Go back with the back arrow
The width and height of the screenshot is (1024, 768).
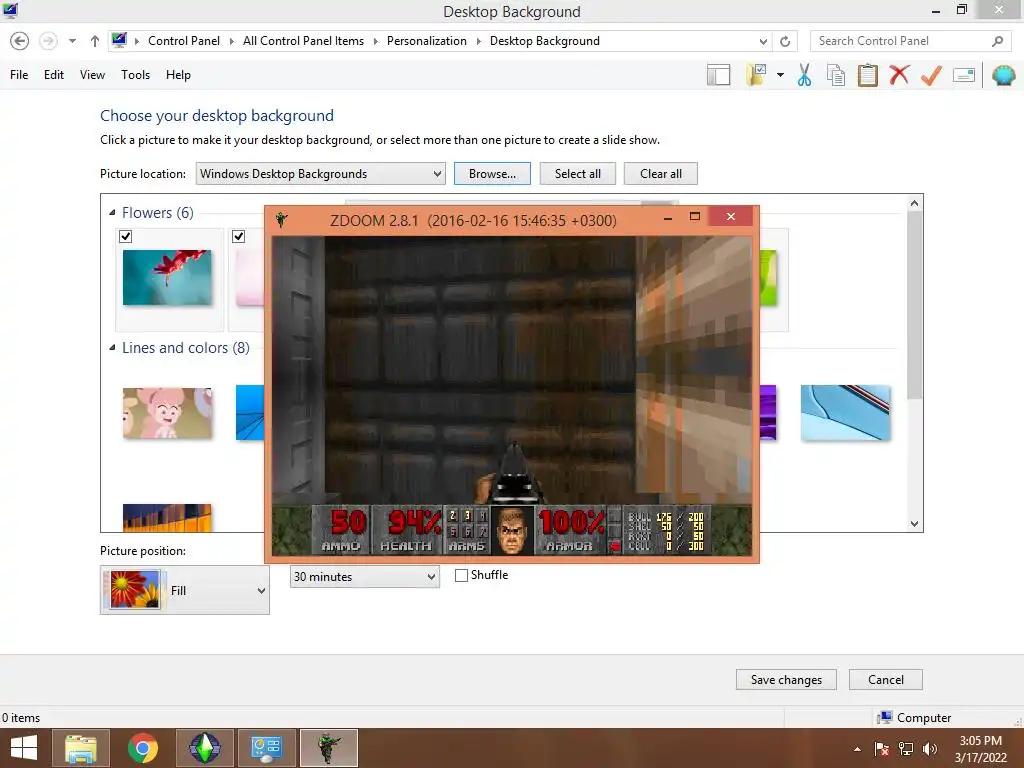pos(20,41)
